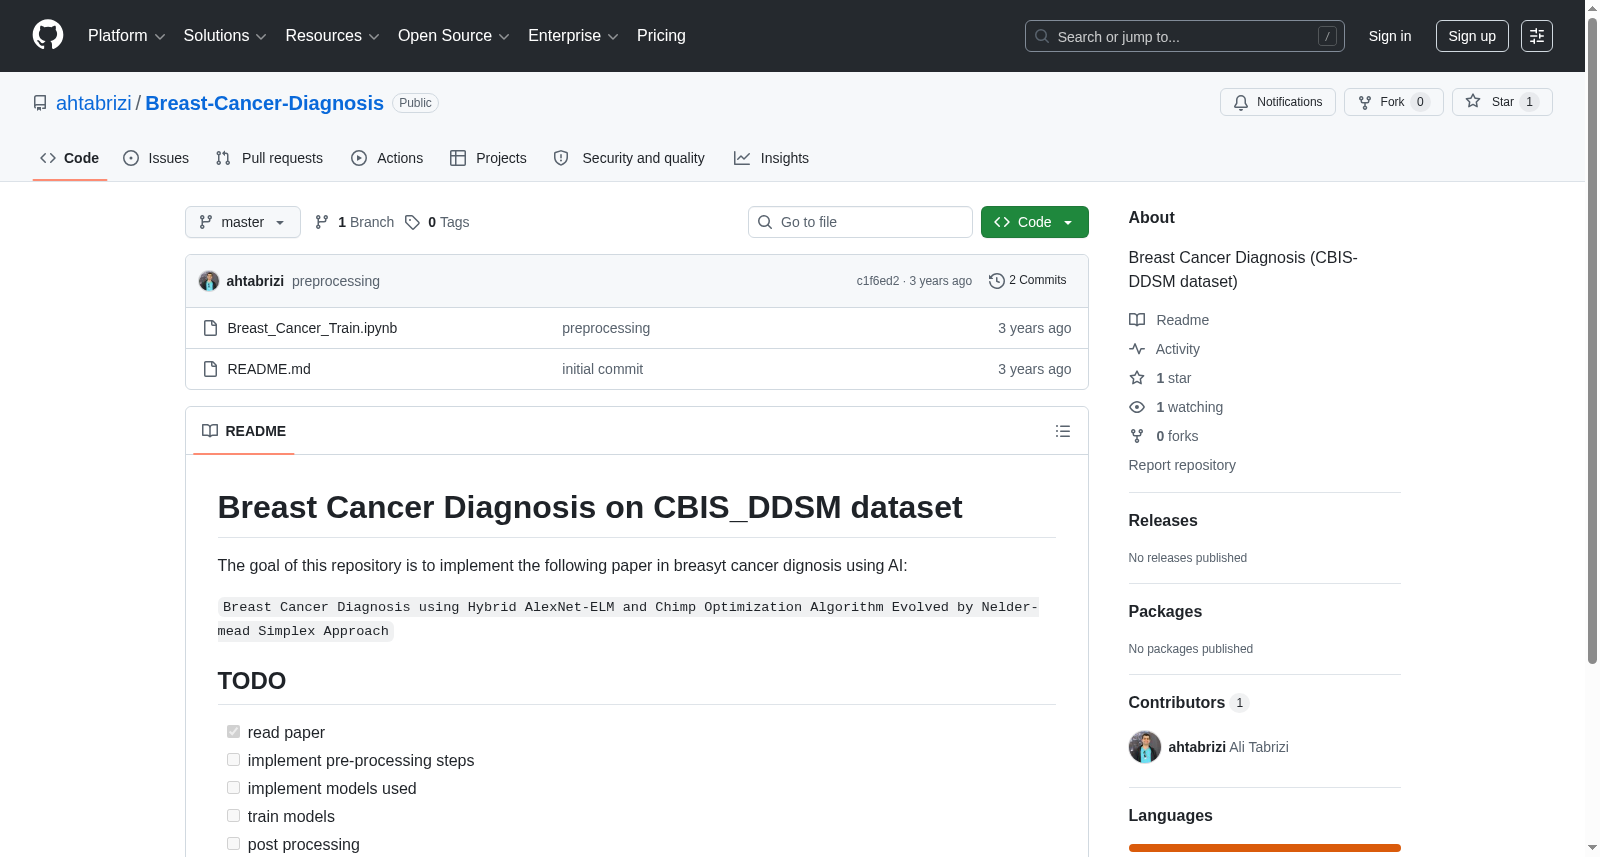
Task: Open the README outline list icon
Action: 1062,431
